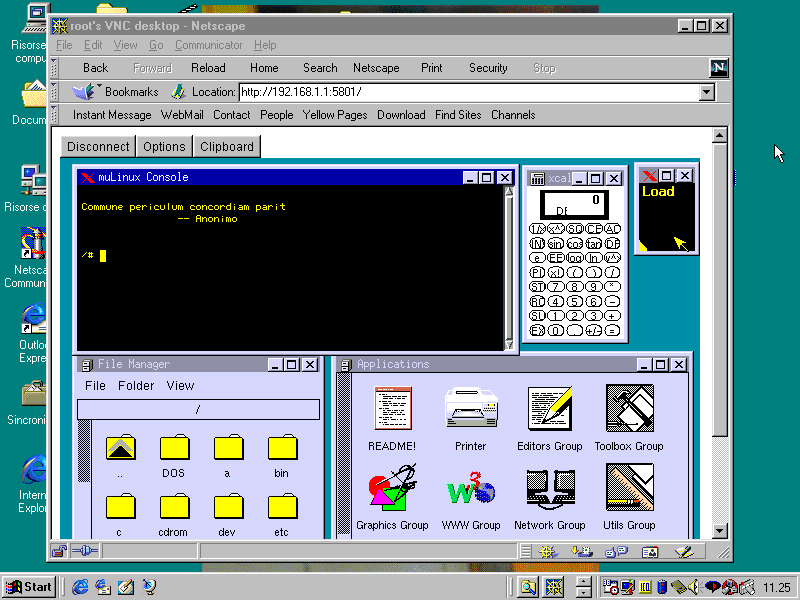Open the WWW Group icon
800x600 pixels.
click(470, 489)
